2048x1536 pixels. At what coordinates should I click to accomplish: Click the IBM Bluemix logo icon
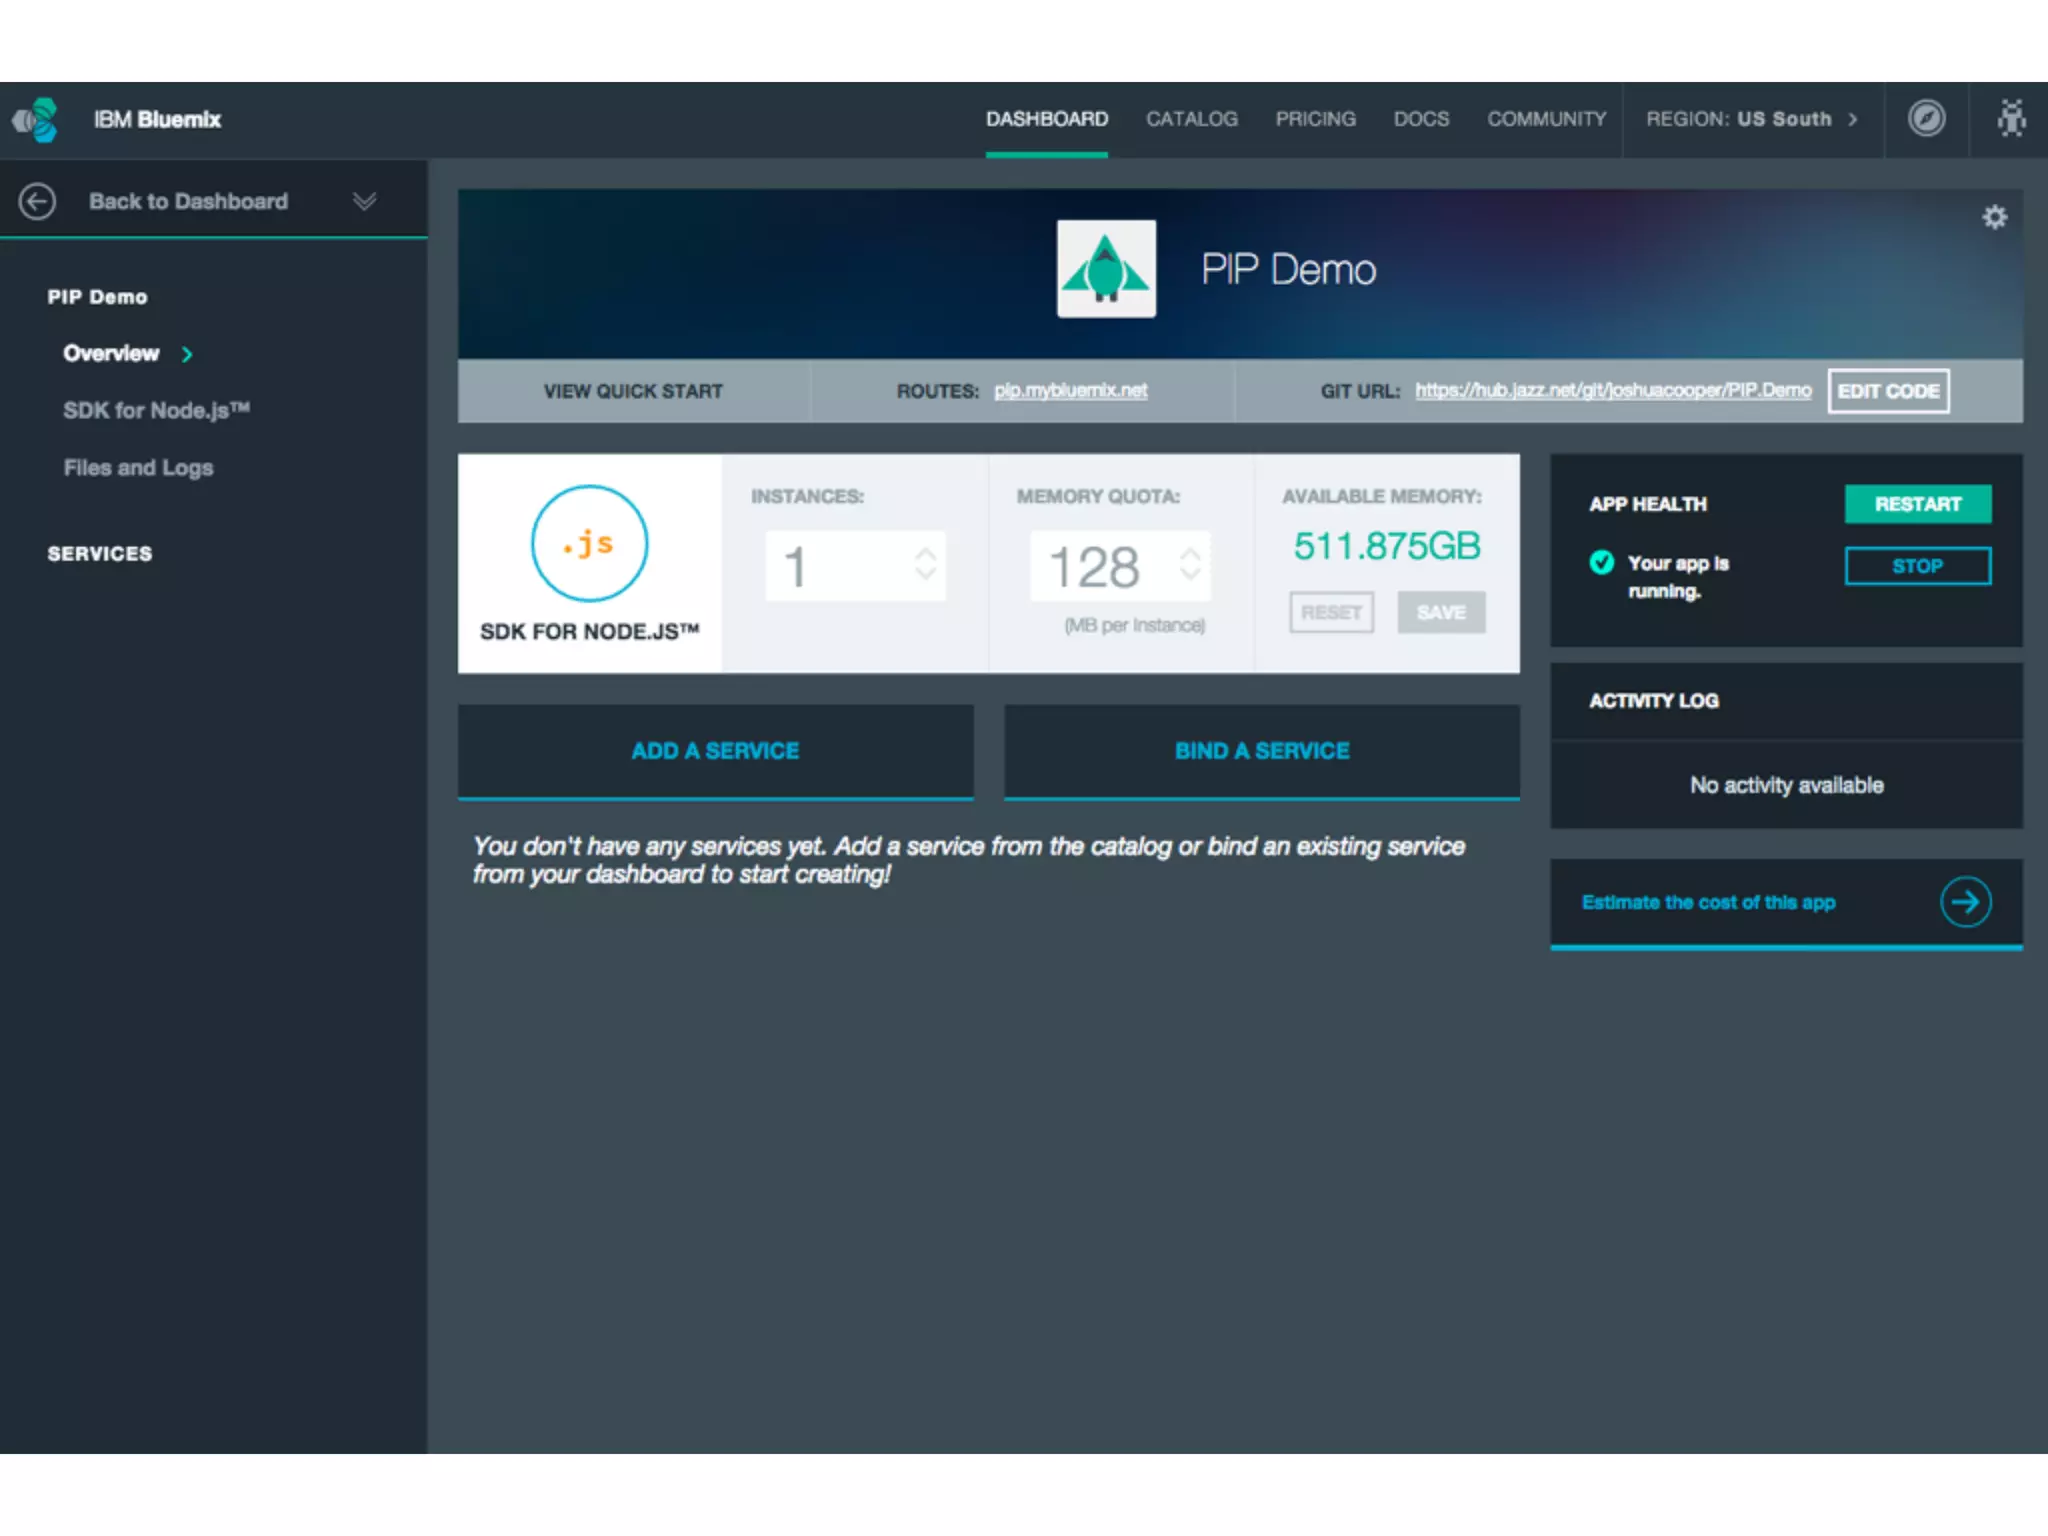(x=36, y=120)
